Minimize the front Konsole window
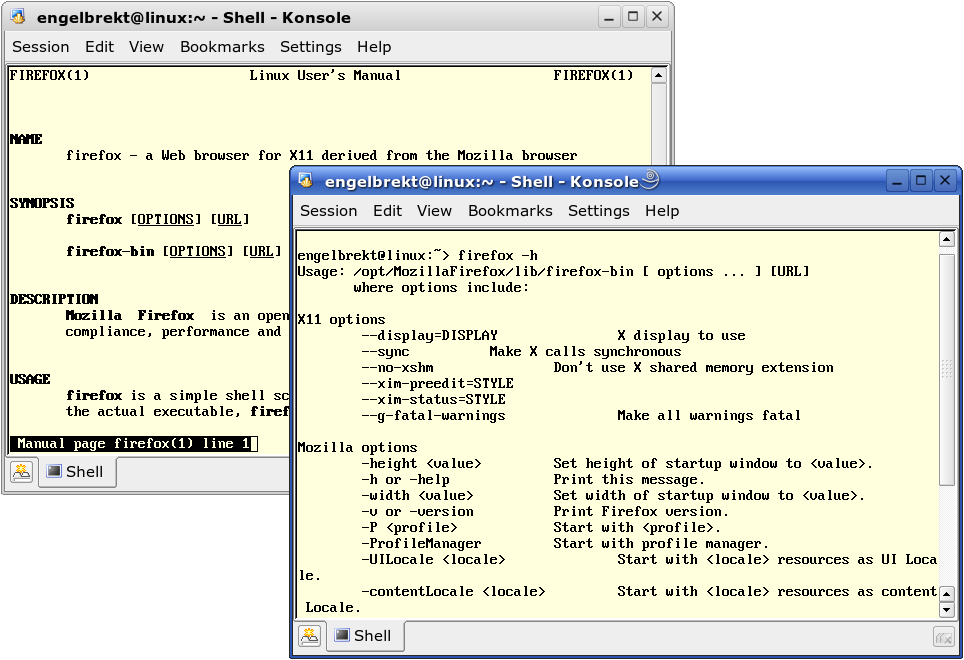 pos(897,181)
